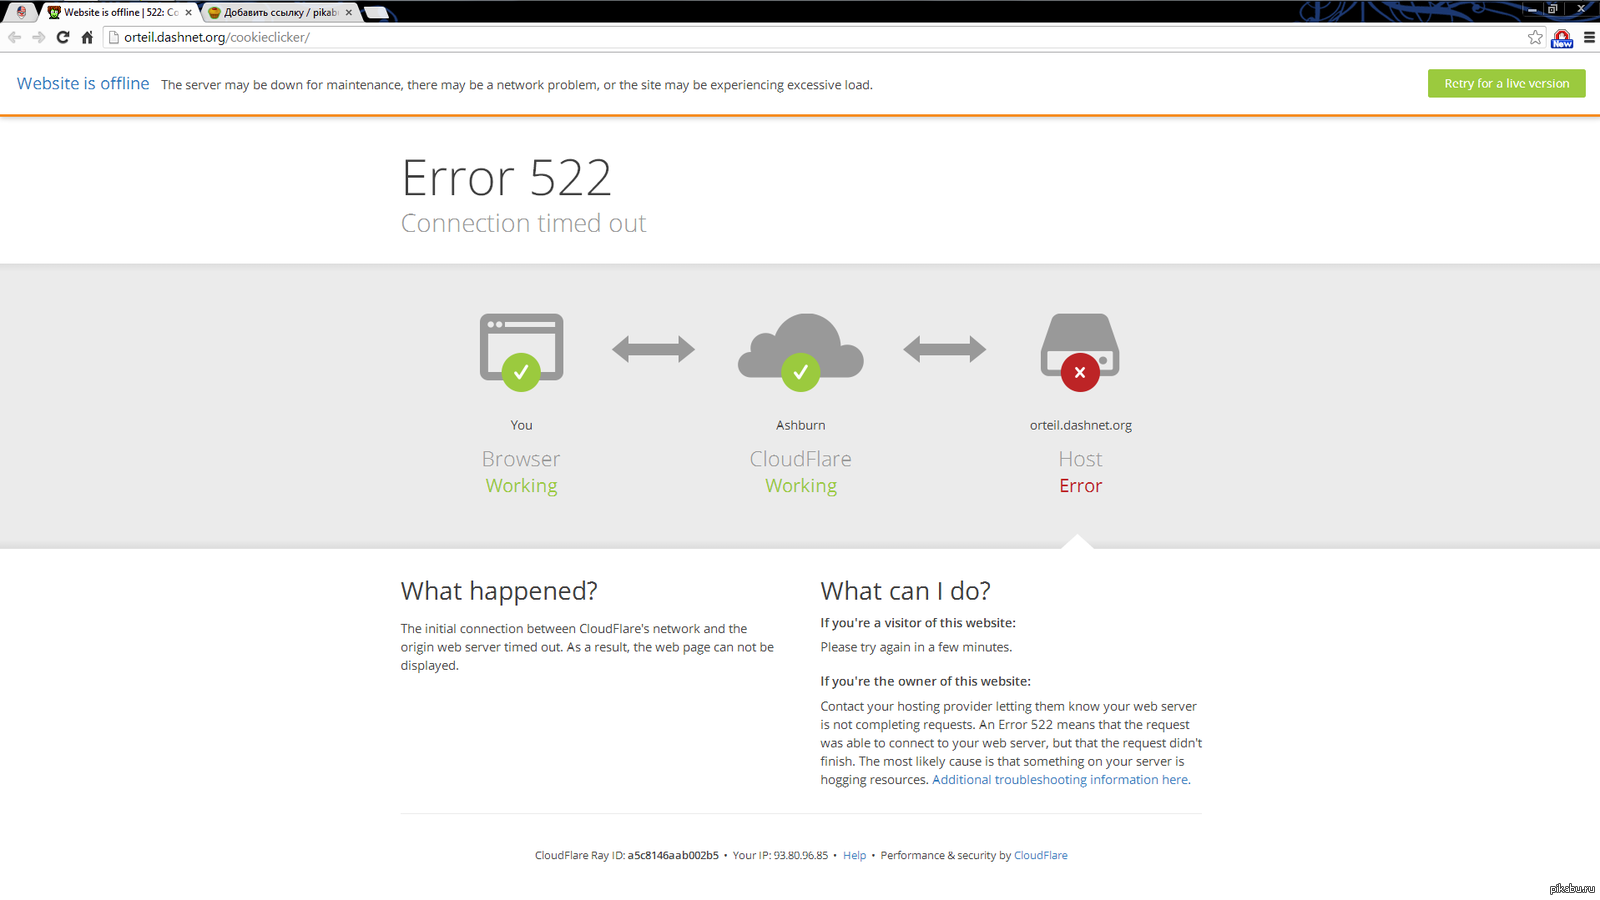The image size is (1600, 900).
Task: Go to the browser home page icon
Action: (x=87, y=37)
